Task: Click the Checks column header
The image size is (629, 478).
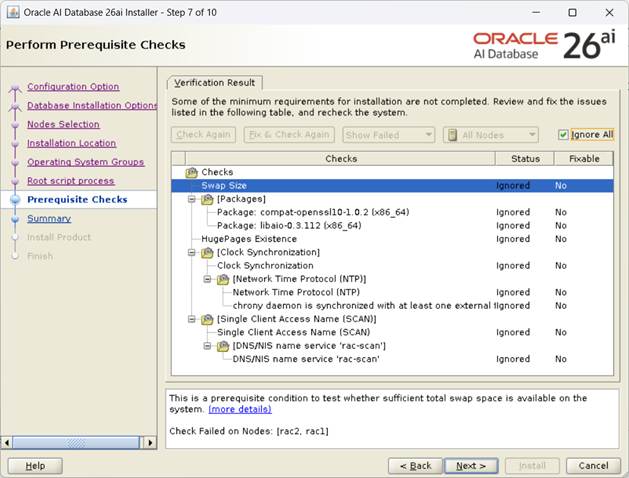Action: tap(341, 159)
